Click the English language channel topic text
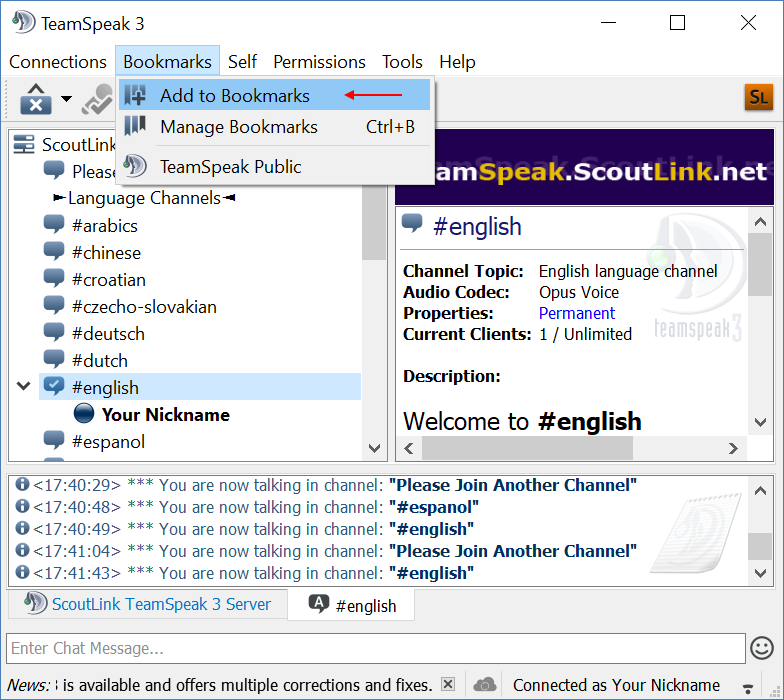 click(x=628, y=271)
